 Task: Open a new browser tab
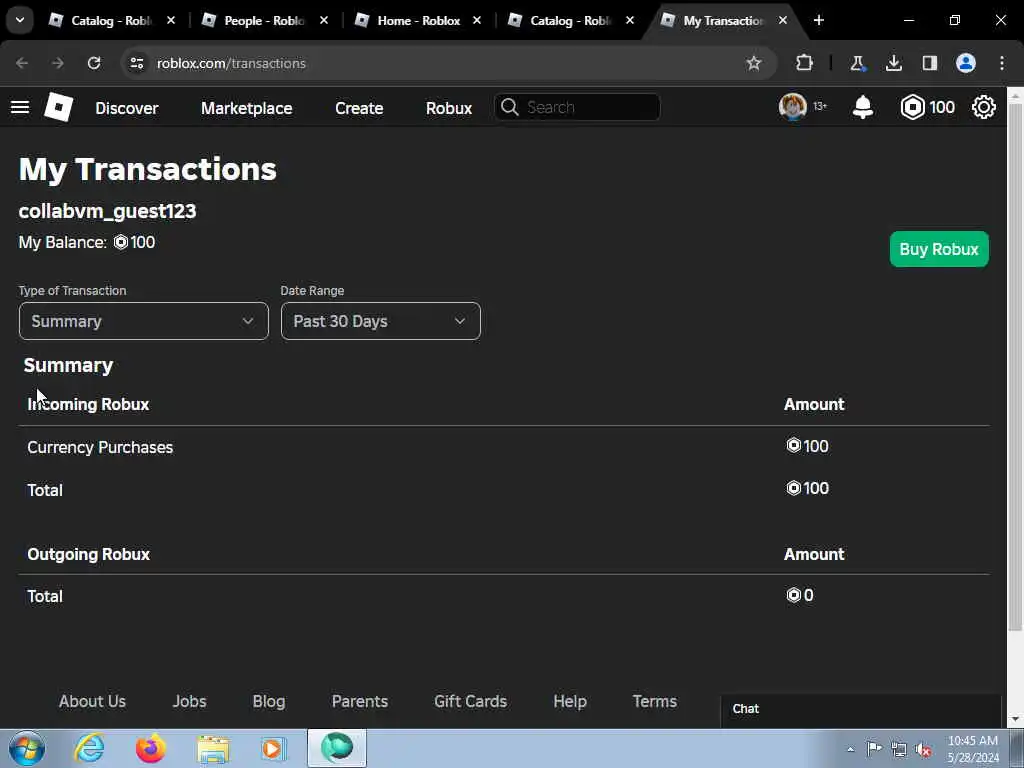coord(818,20)
